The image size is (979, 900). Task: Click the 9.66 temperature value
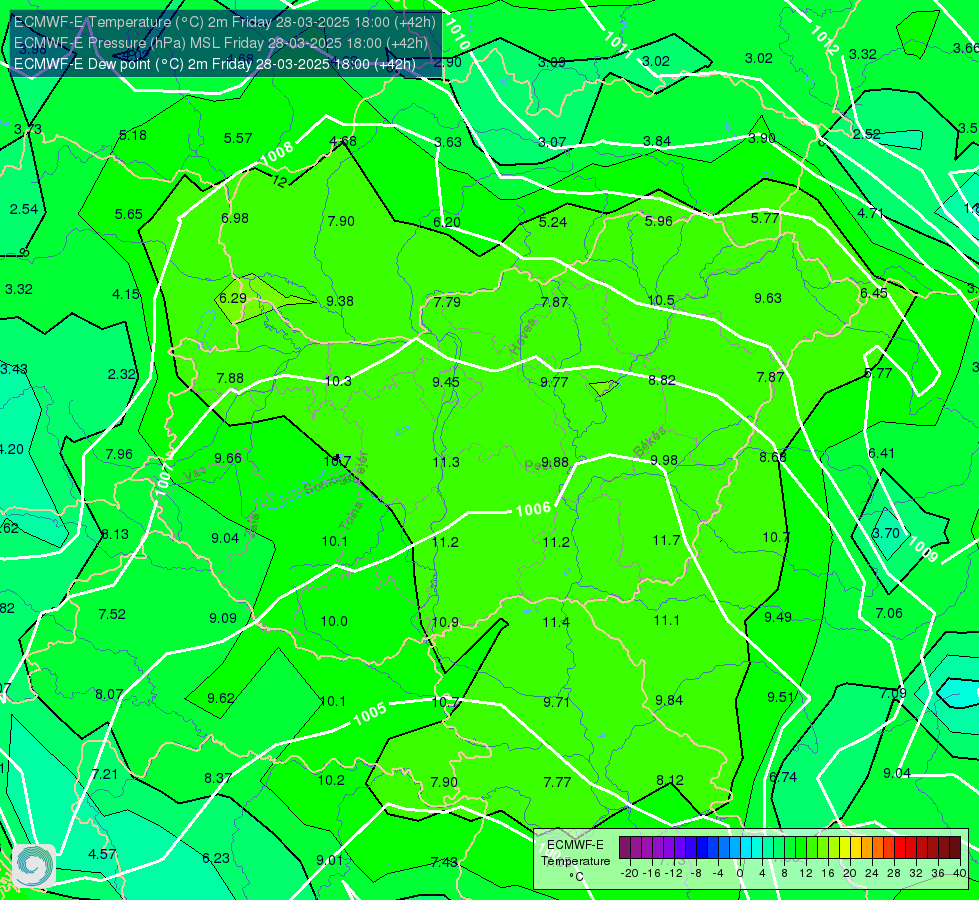pyautogui.click(x=228, y=458)
